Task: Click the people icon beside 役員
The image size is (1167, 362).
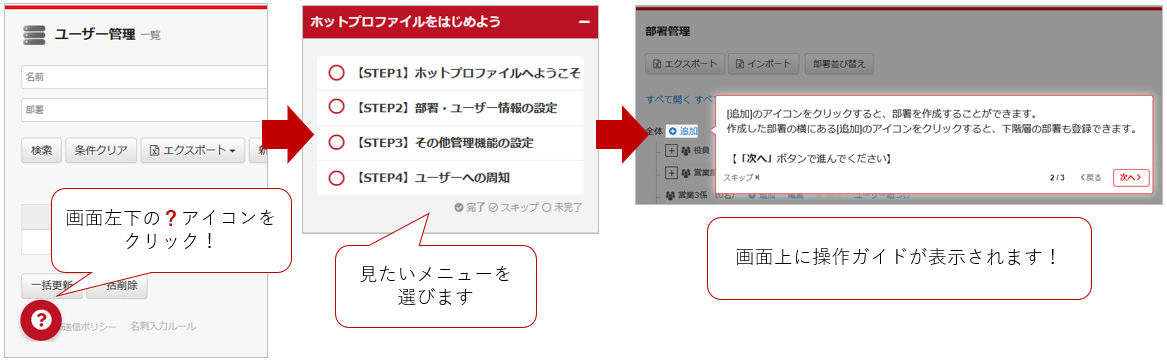Action: pyautogui.click(x=686, y=150)
